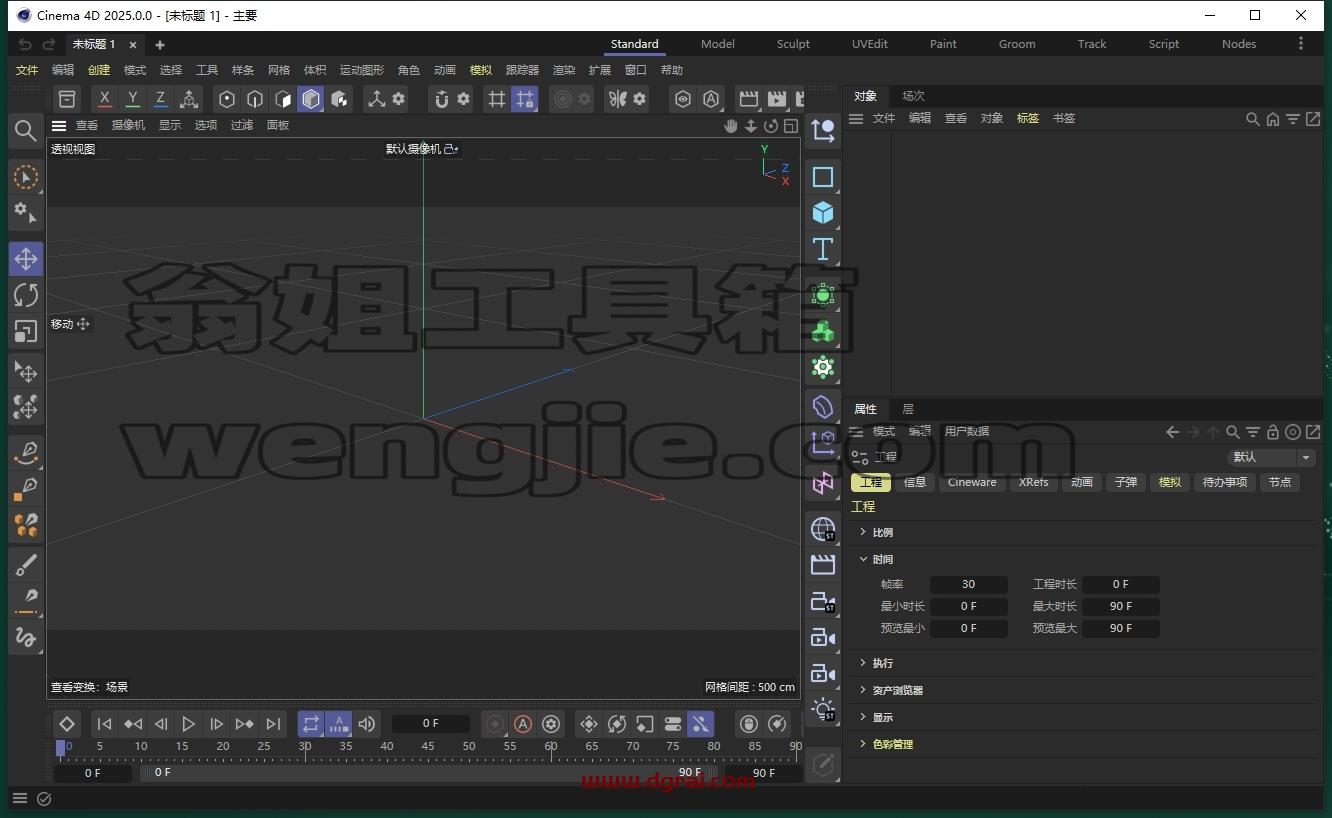Switch to 场次 tab

[x=913, y=96]
